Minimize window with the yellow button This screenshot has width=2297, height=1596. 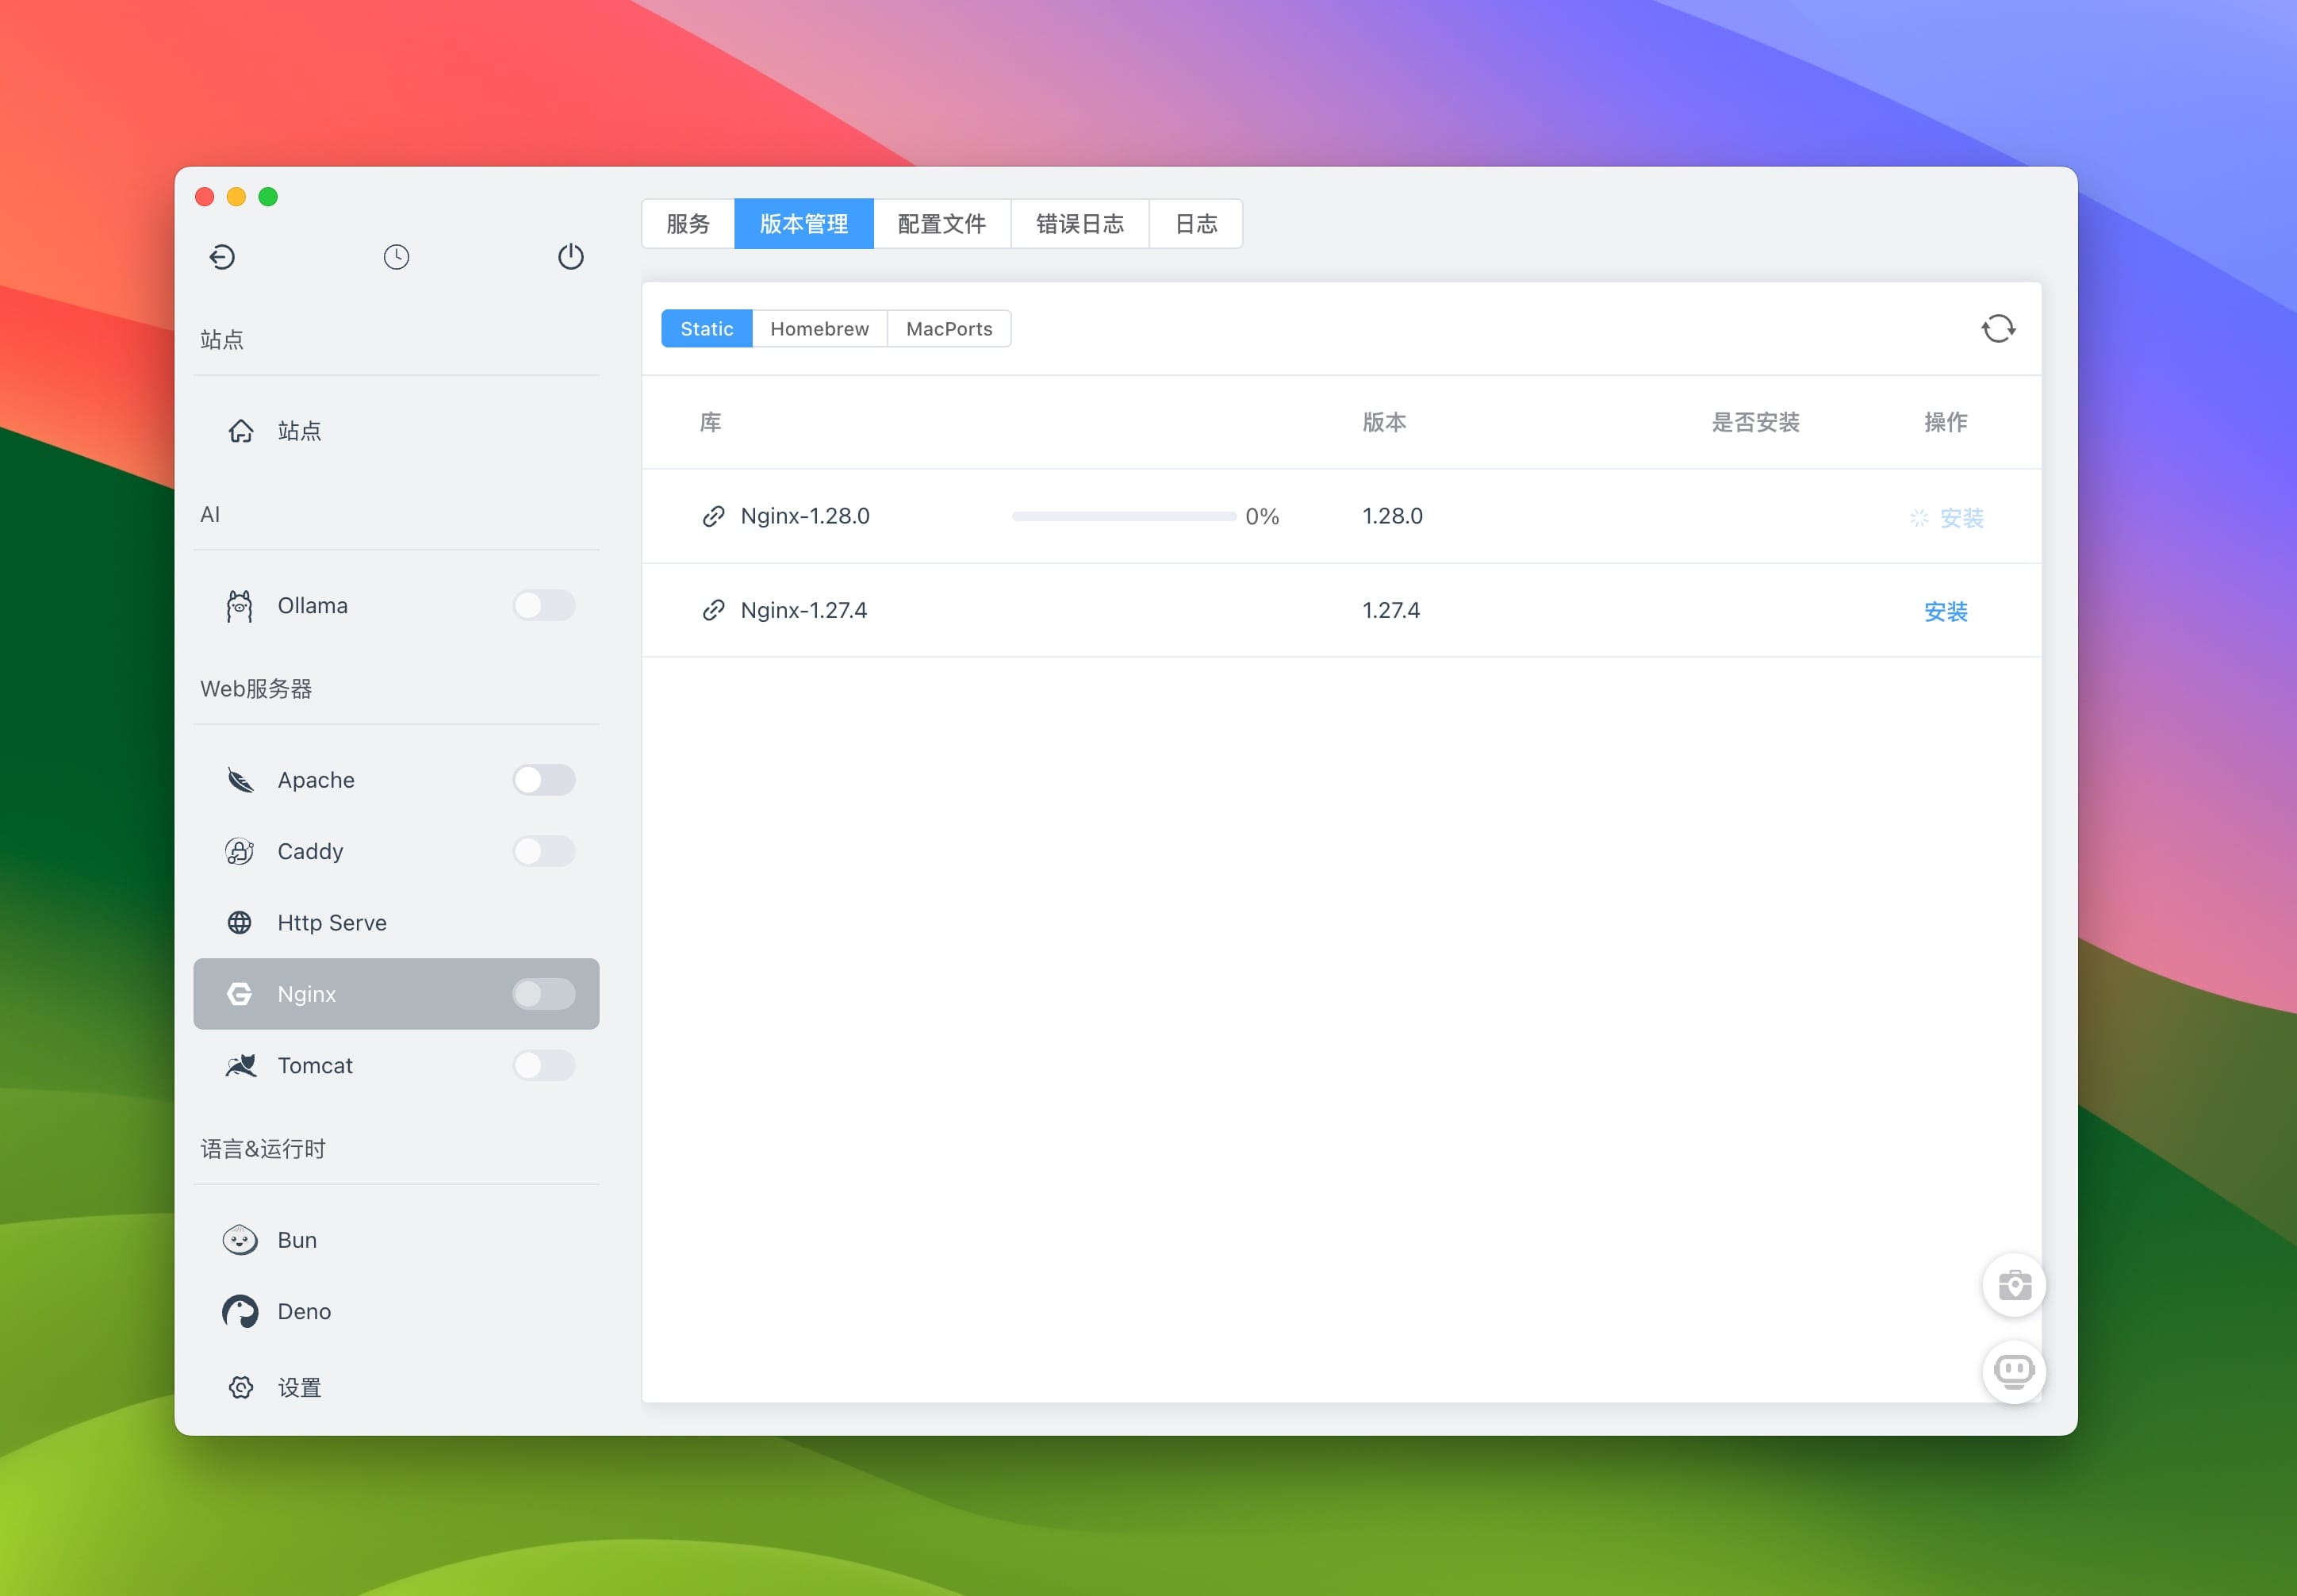point(237,197)
